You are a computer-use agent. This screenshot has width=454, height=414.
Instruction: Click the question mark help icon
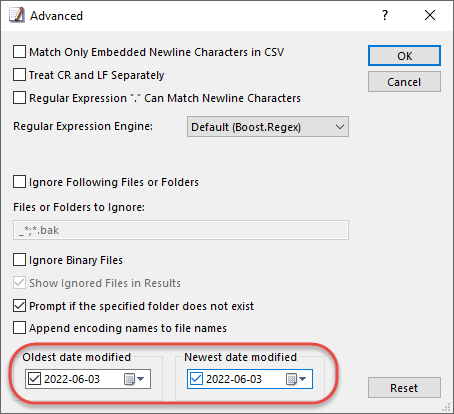385,15
